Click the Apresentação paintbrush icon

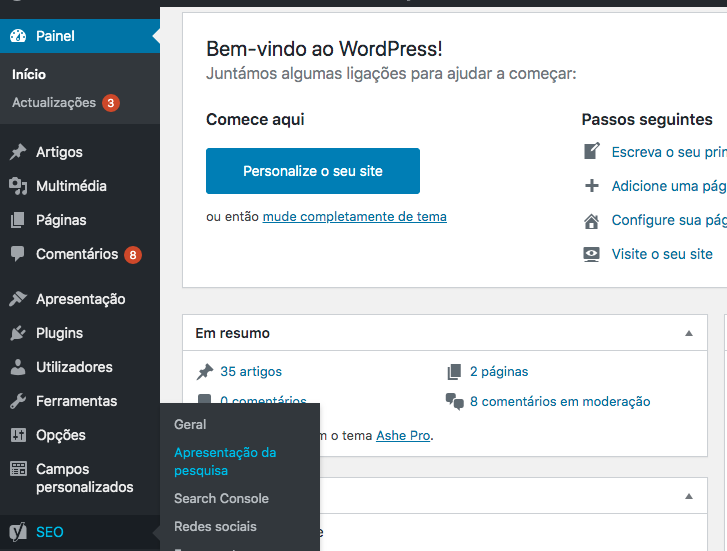click(18, 299)
